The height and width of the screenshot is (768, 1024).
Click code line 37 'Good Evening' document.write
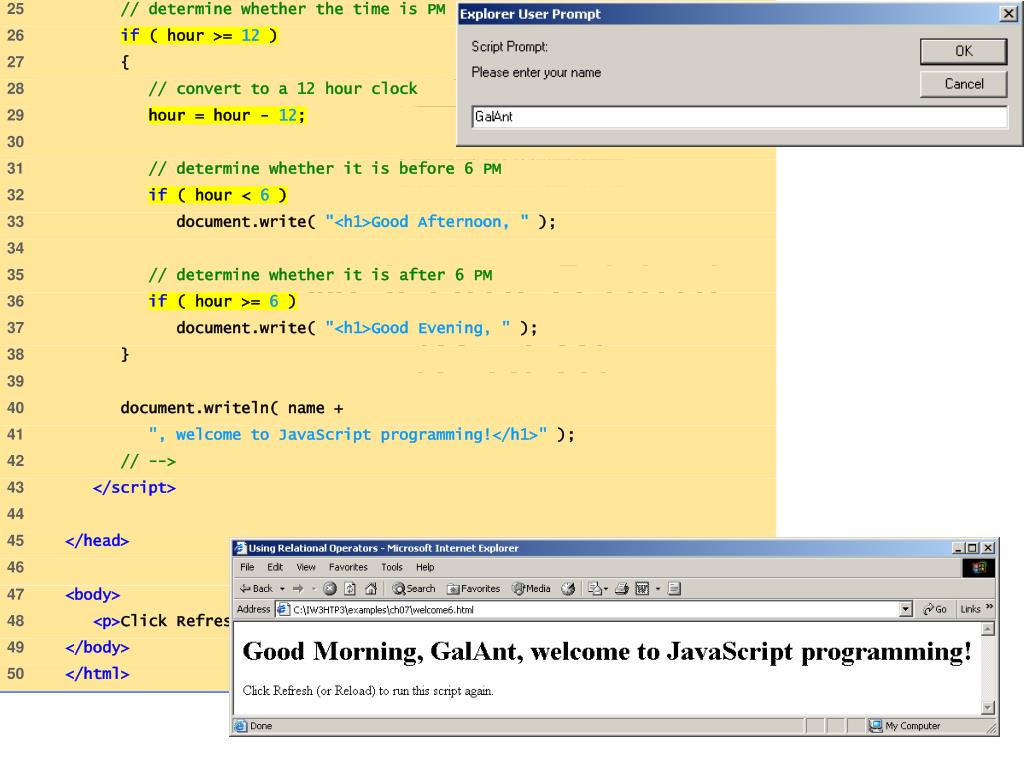357,328
